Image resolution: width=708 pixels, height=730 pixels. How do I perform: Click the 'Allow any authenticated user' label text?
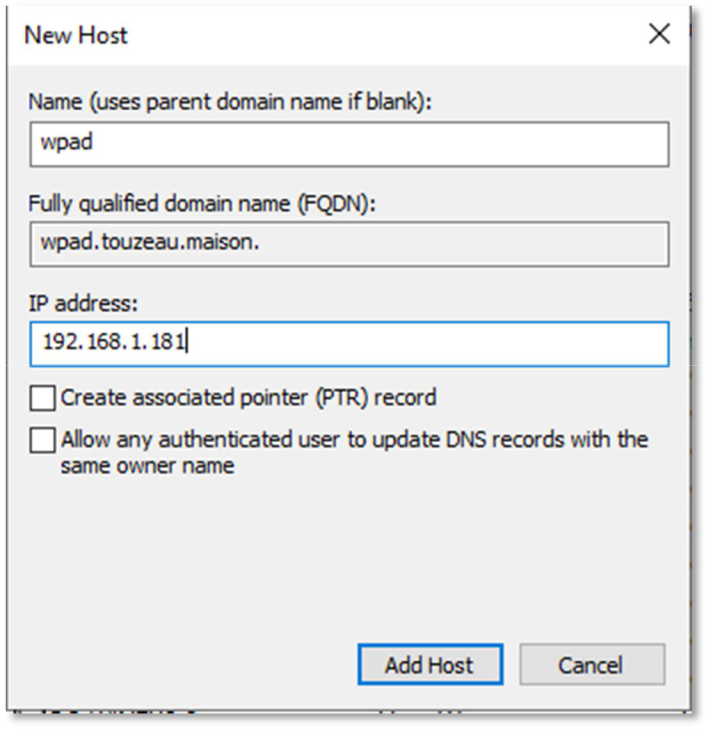(354, 440)
